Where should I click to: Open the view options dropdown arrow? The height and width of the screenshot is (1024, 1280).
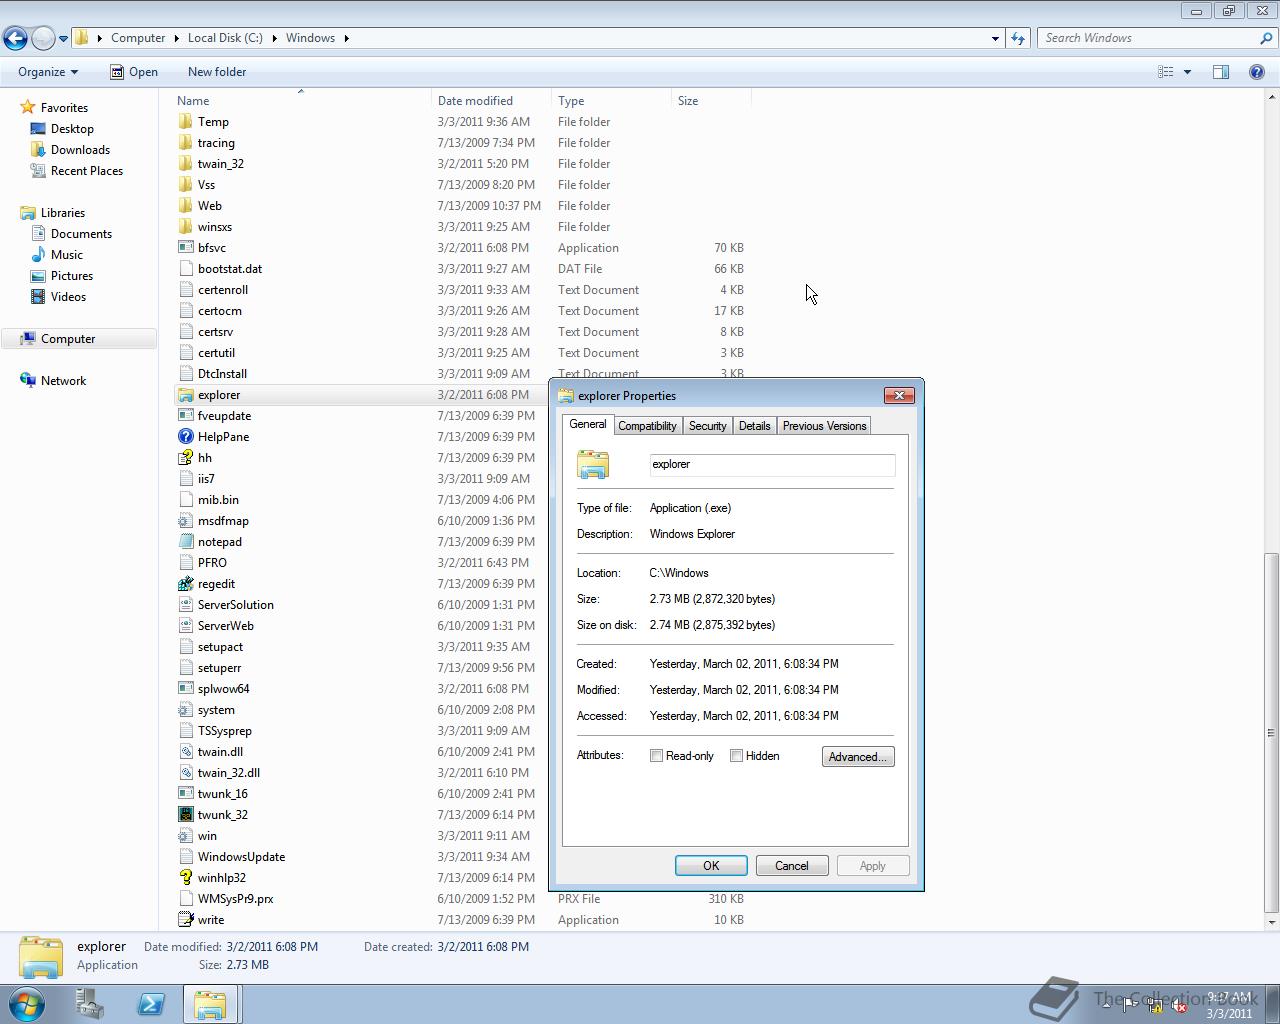click(1187, 72)
